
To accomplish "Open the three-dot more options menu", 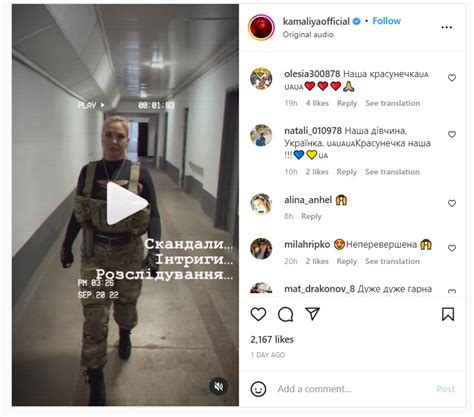I will pyautogui.click(x=446, y=27).
